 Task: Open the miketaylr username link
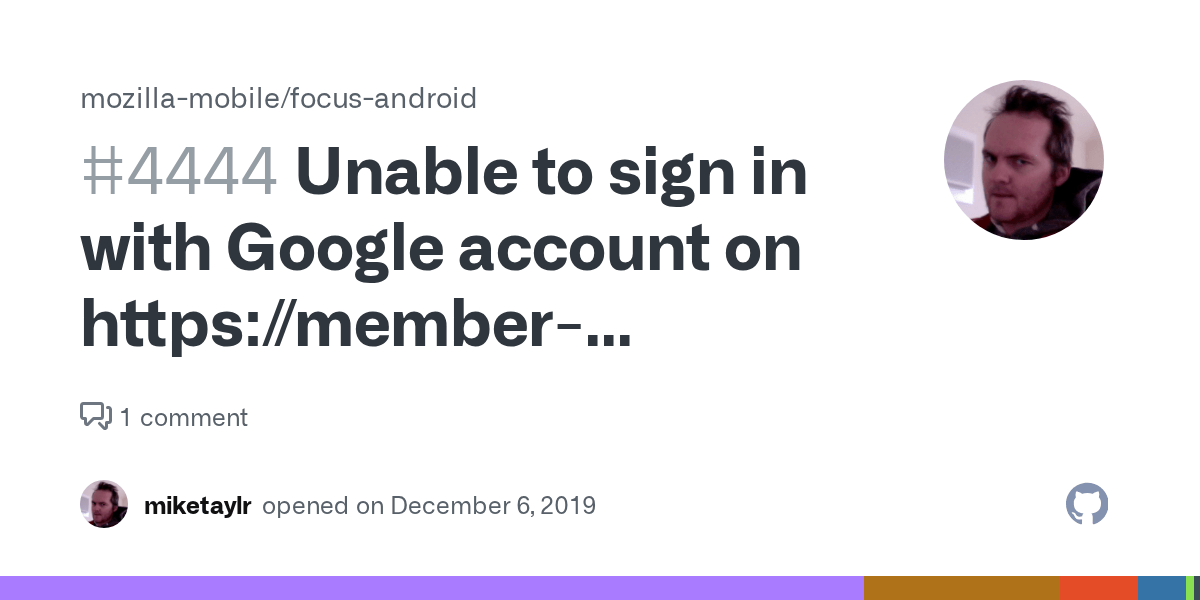[197, 506]
